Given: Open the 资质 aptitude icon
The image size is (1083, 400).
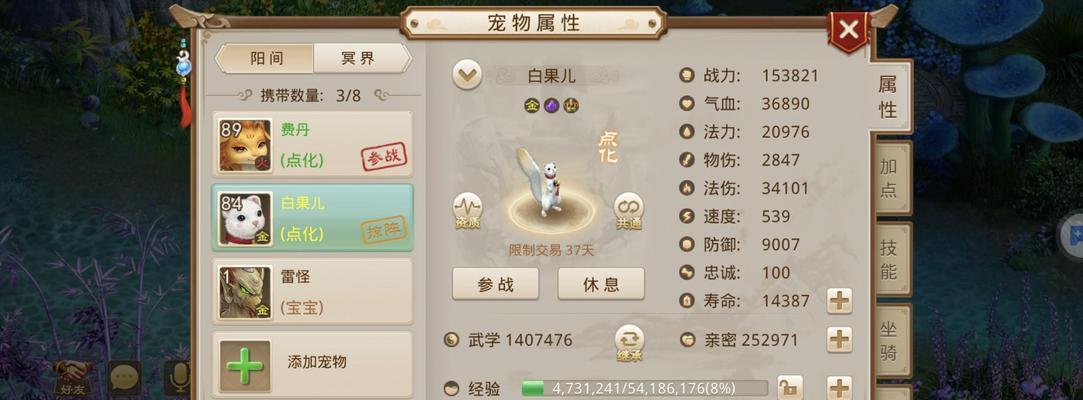Looking at the screenshot, I should [x=467, y=211].
